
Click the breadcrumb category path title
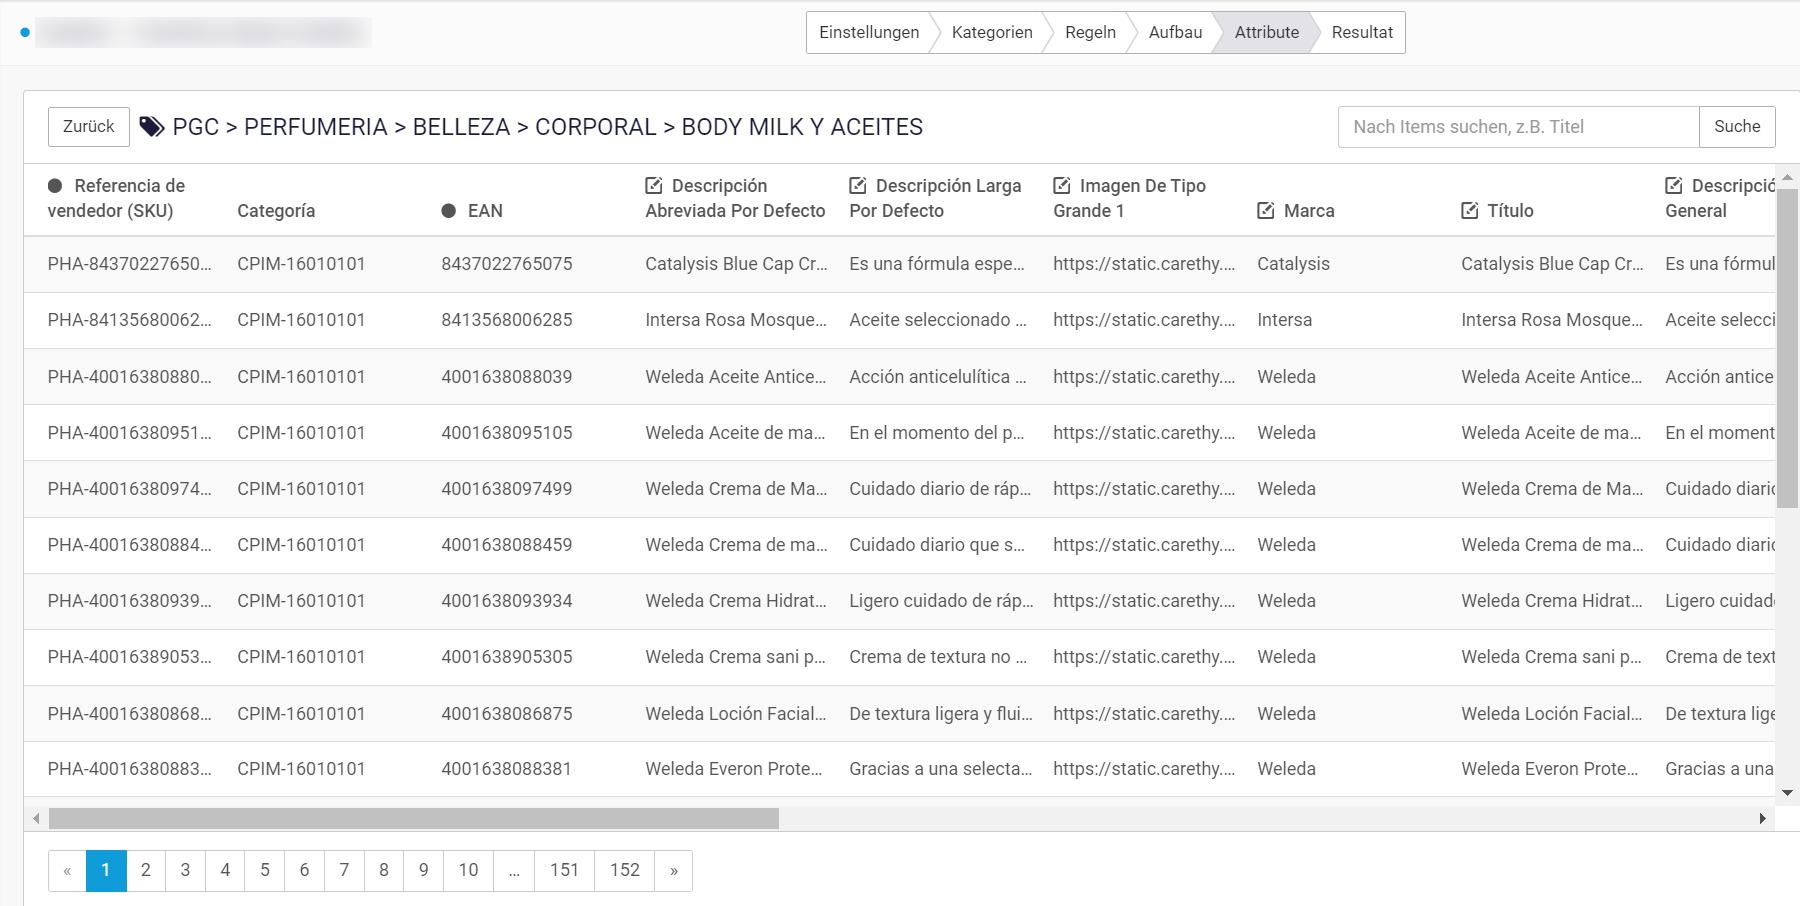(x=548, y=127)
